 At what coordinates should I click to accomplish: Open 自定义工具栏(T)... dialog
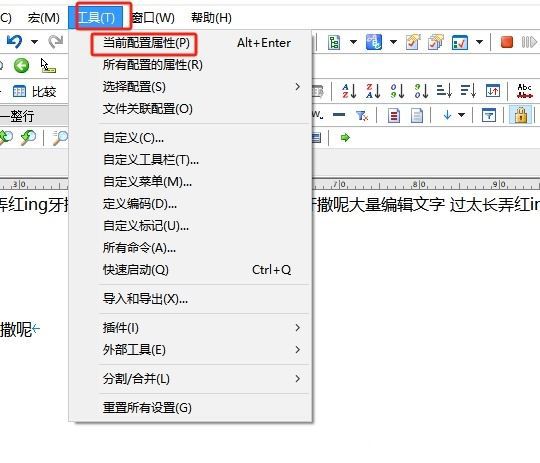point(190,160)
